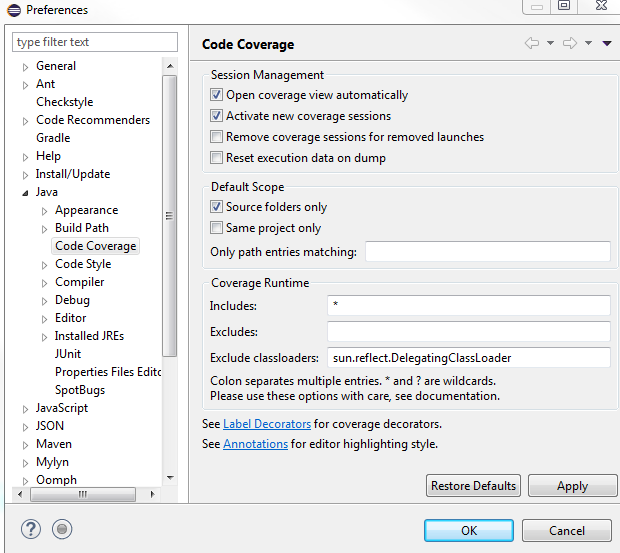Collapse the Java tree node
This screenshot has width=620, height=553.
[25, 193]
